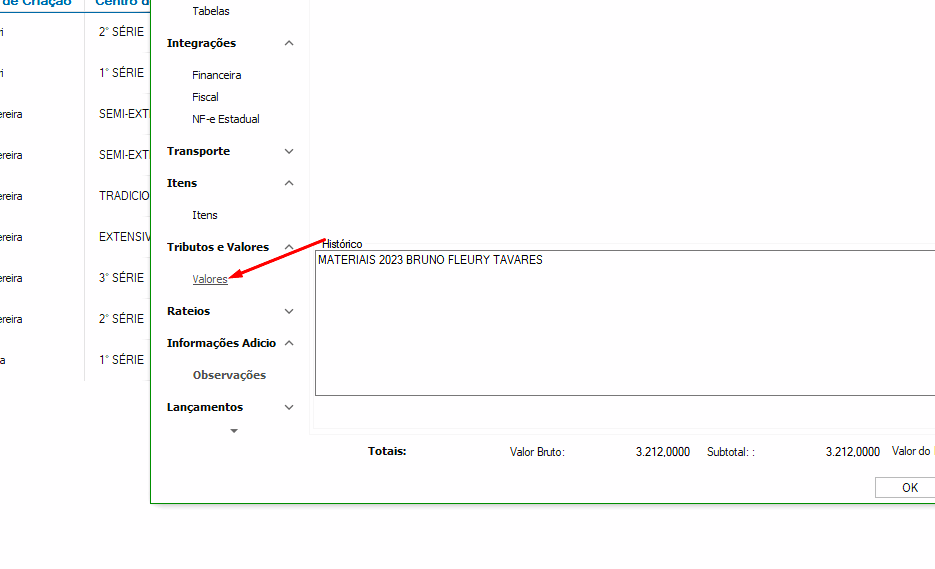Expand the Rateios section chevron
935x569 pixels.
pos(289,312)
